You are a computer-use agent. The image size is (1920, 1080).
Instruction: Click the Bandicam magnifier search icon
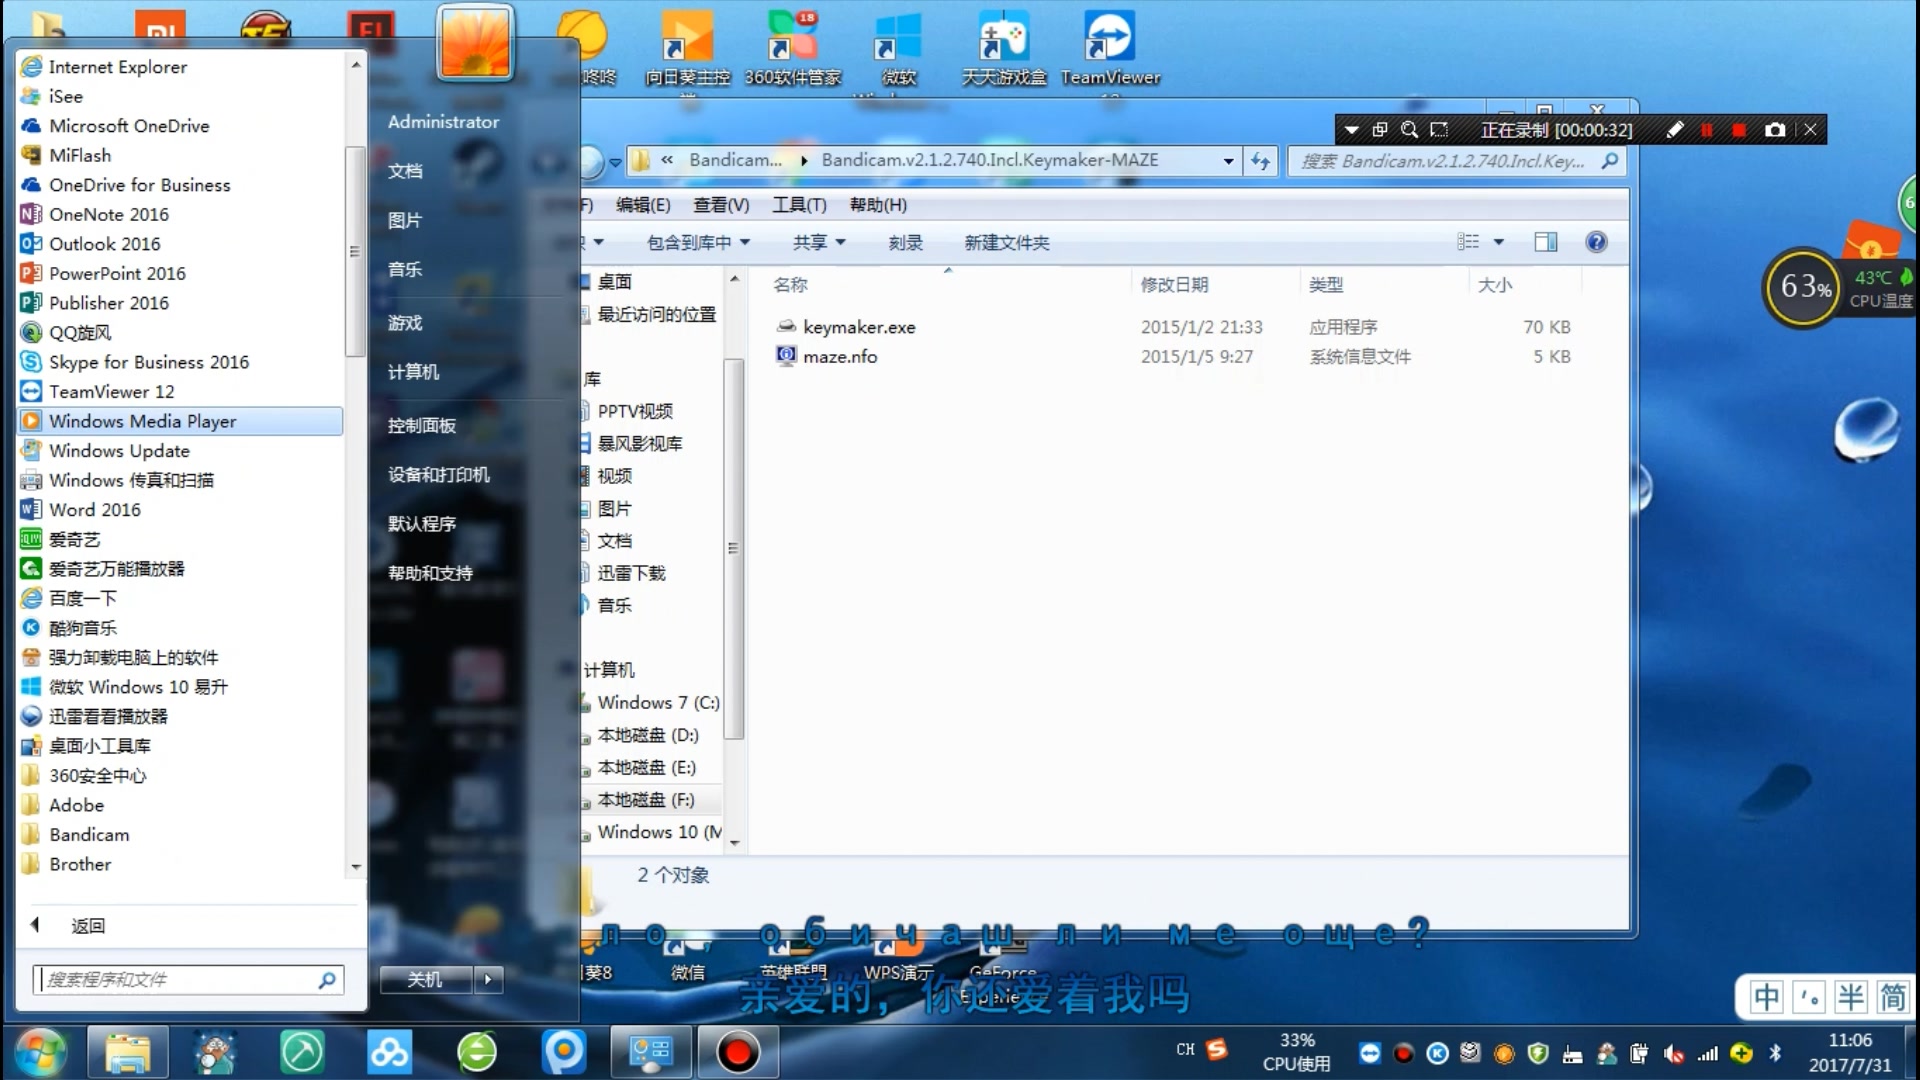coord(1409,130)
